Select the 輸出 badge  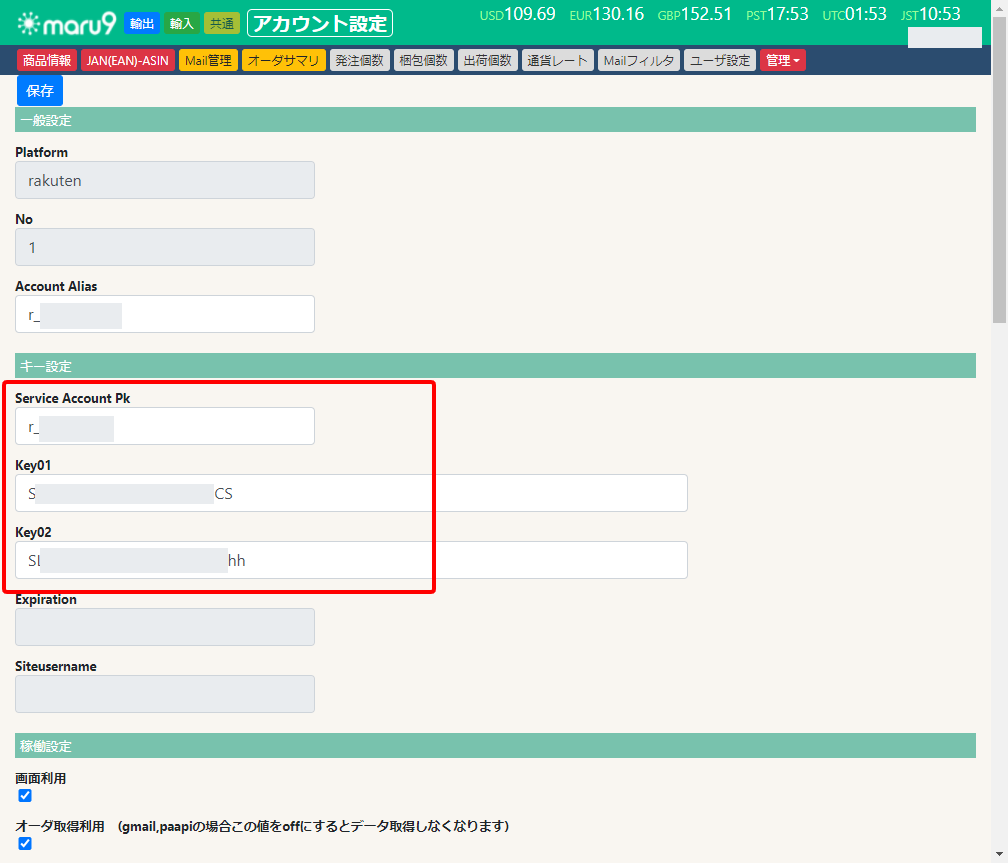coord(142,24)
